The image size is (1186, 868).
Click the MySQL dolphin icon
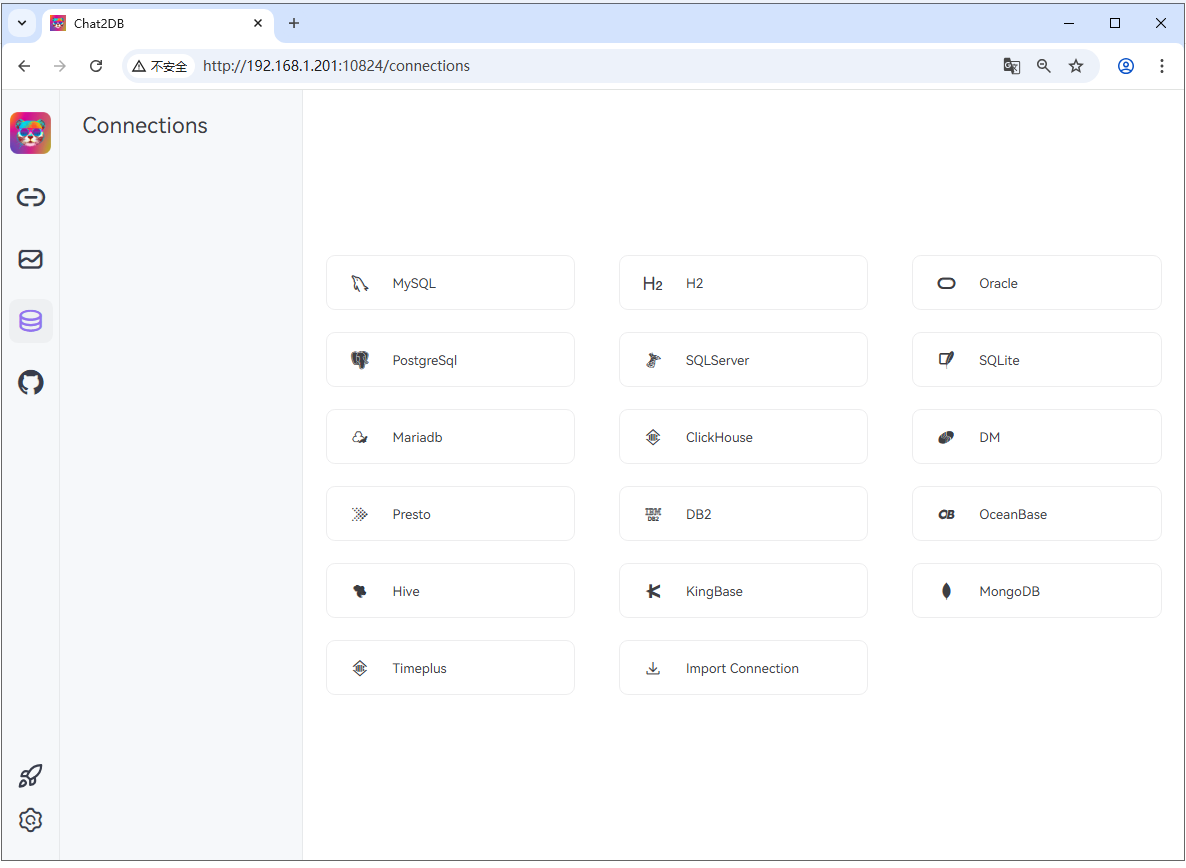tap(360, 284)
